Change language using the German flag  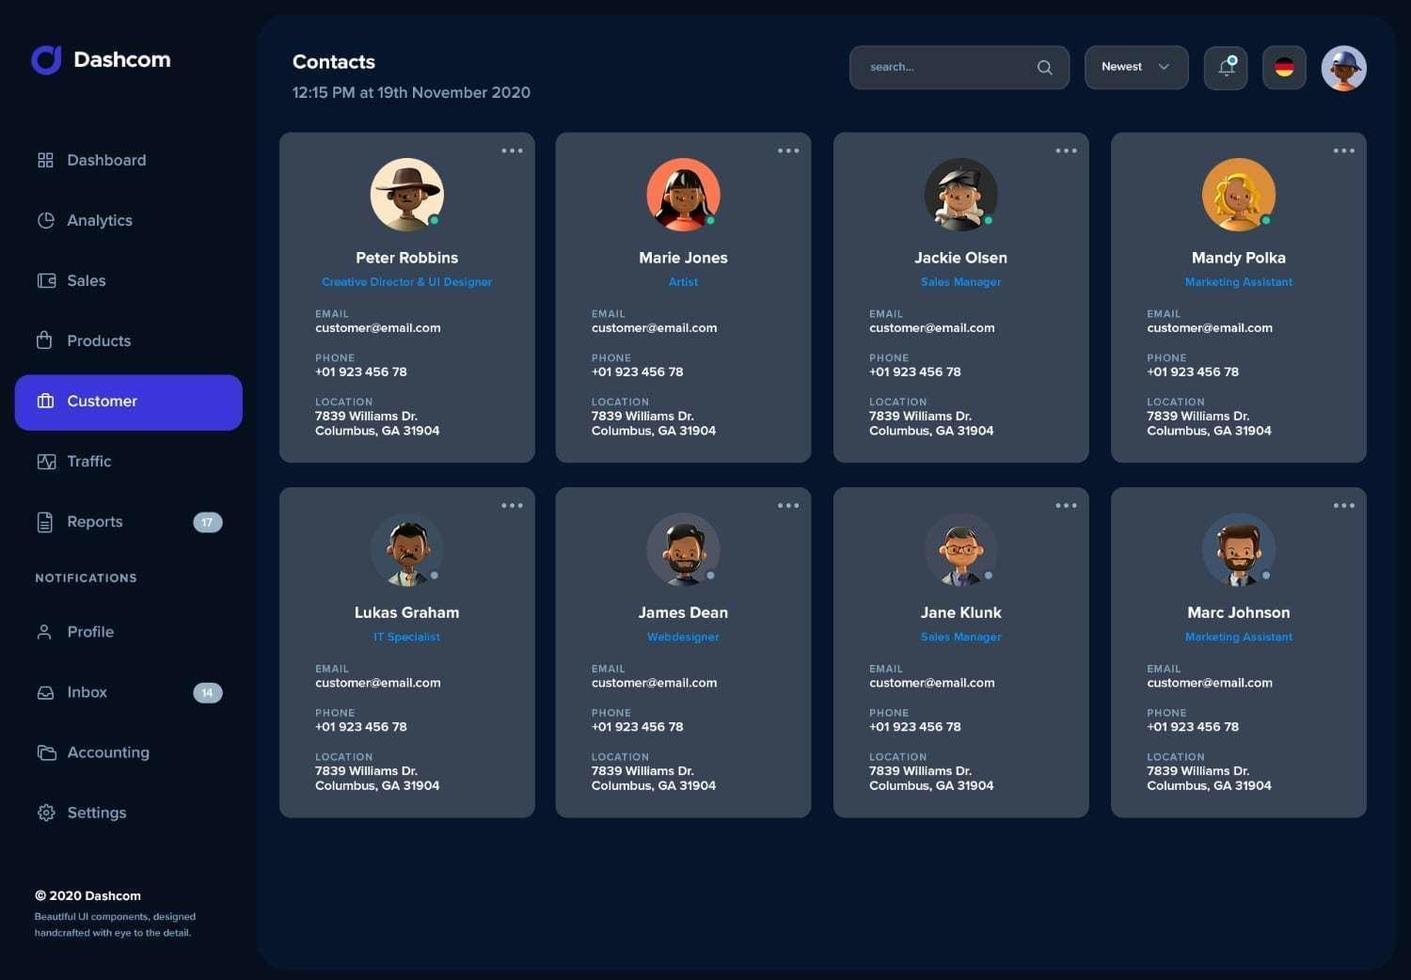(1284, 68)
